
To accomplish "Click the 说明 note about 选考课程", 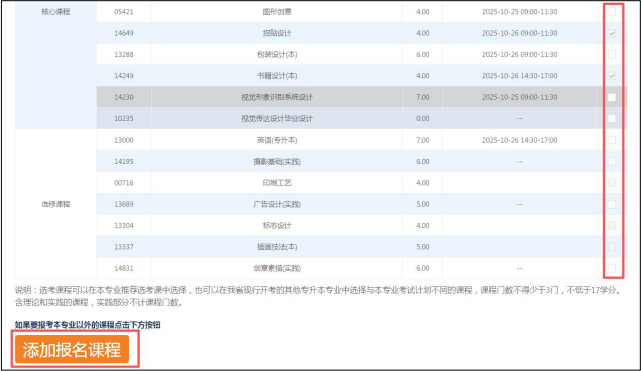I will pos(320,296).
